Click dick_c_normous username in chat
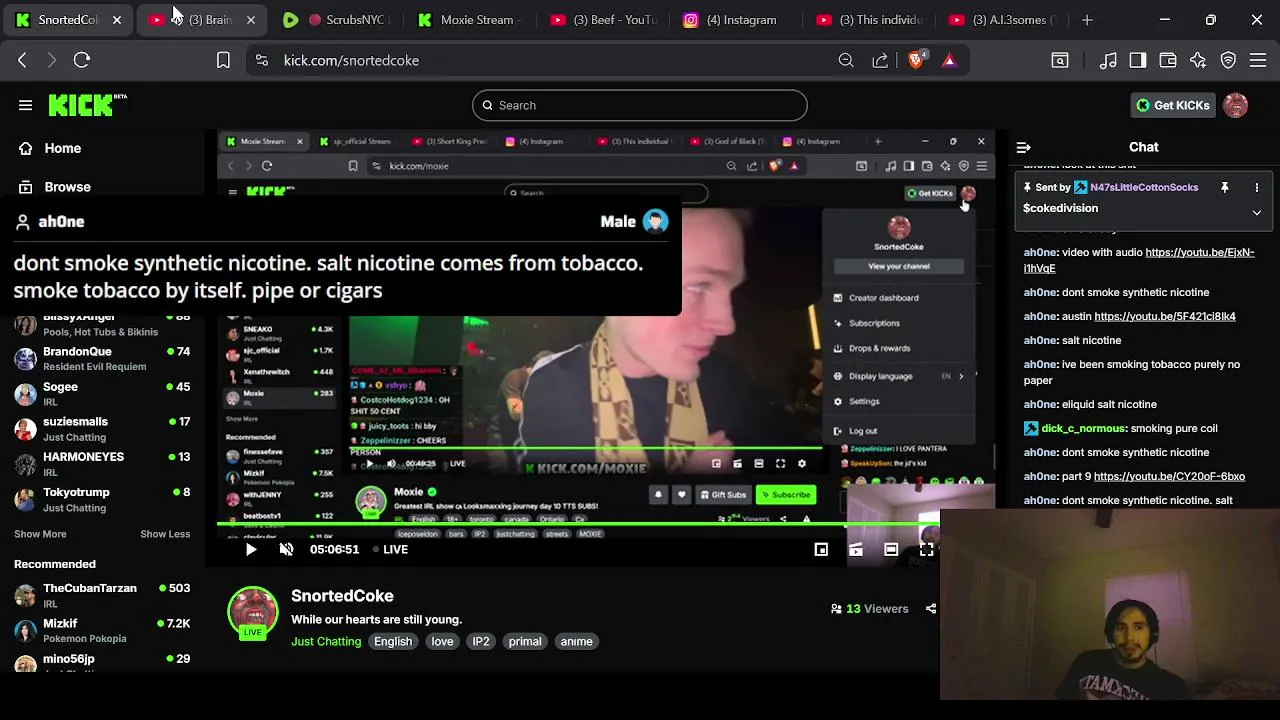Image resolution: width=1280 pixels, height=720 pixels. point(1083,428)
